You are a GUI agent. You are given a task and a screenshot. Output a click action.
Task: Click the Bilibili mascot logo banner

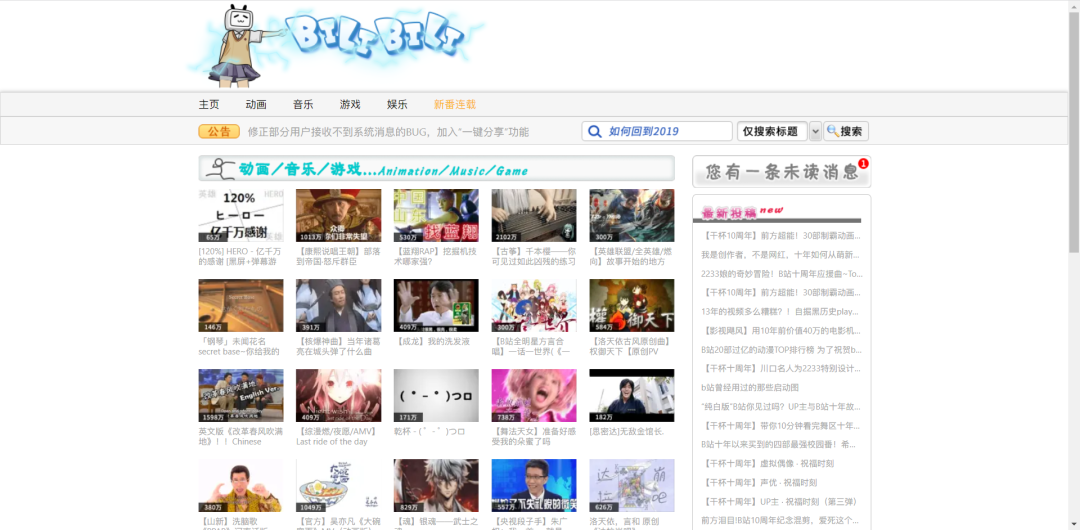point(336,45)
